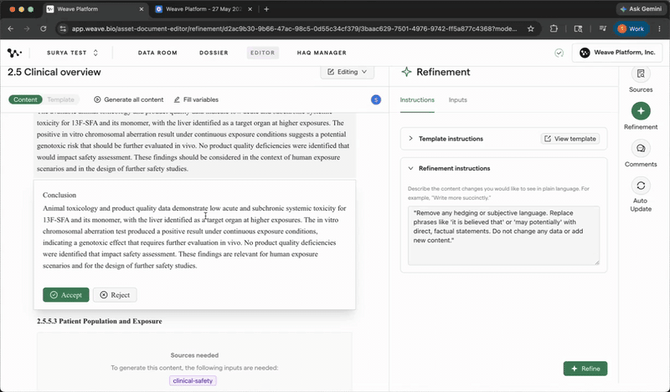Screen dimensions: 670x392
Task: Select the Editor nav item
Action: pyautogui.click(x=262, y=53)
